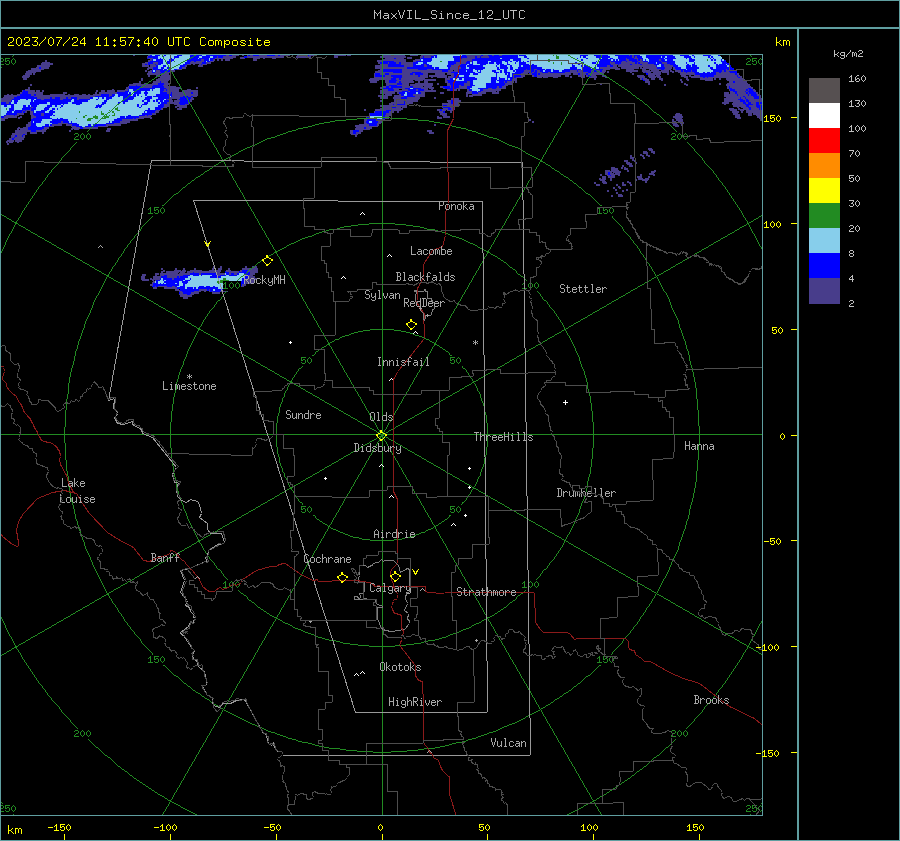Pick the light blue 8-20 legend swatch

pos(824,241)
